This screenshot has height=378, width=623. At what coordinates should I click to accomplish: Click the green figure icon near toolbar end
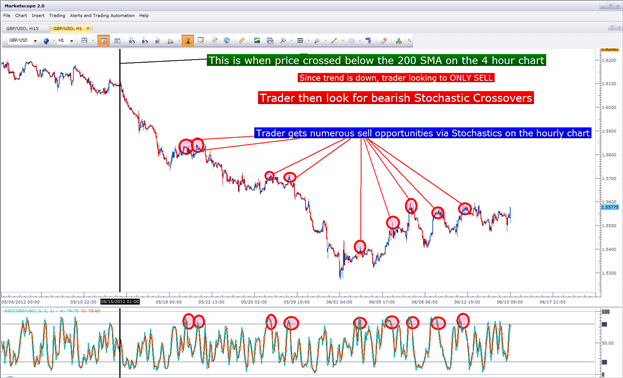(x=399, y=41)
